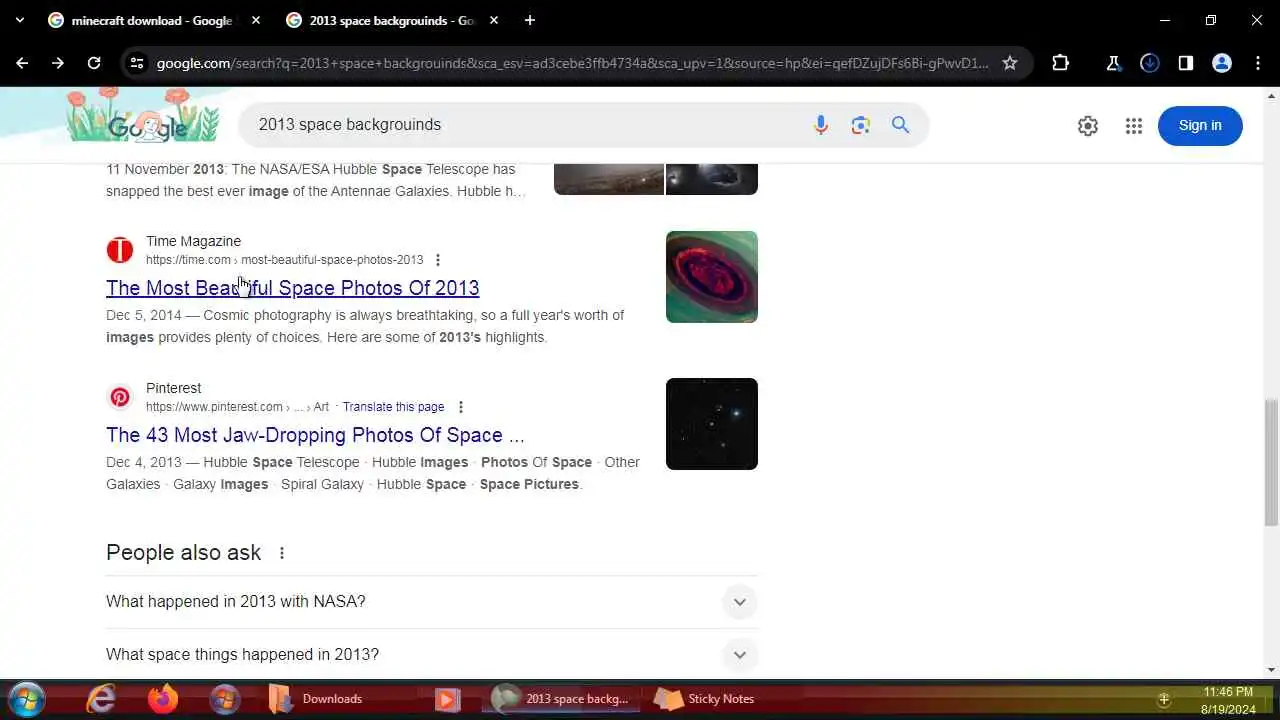The height and width of the screenshot is (720, 1280).
Task: Open a new browser tab
Action: pos(530,20)
